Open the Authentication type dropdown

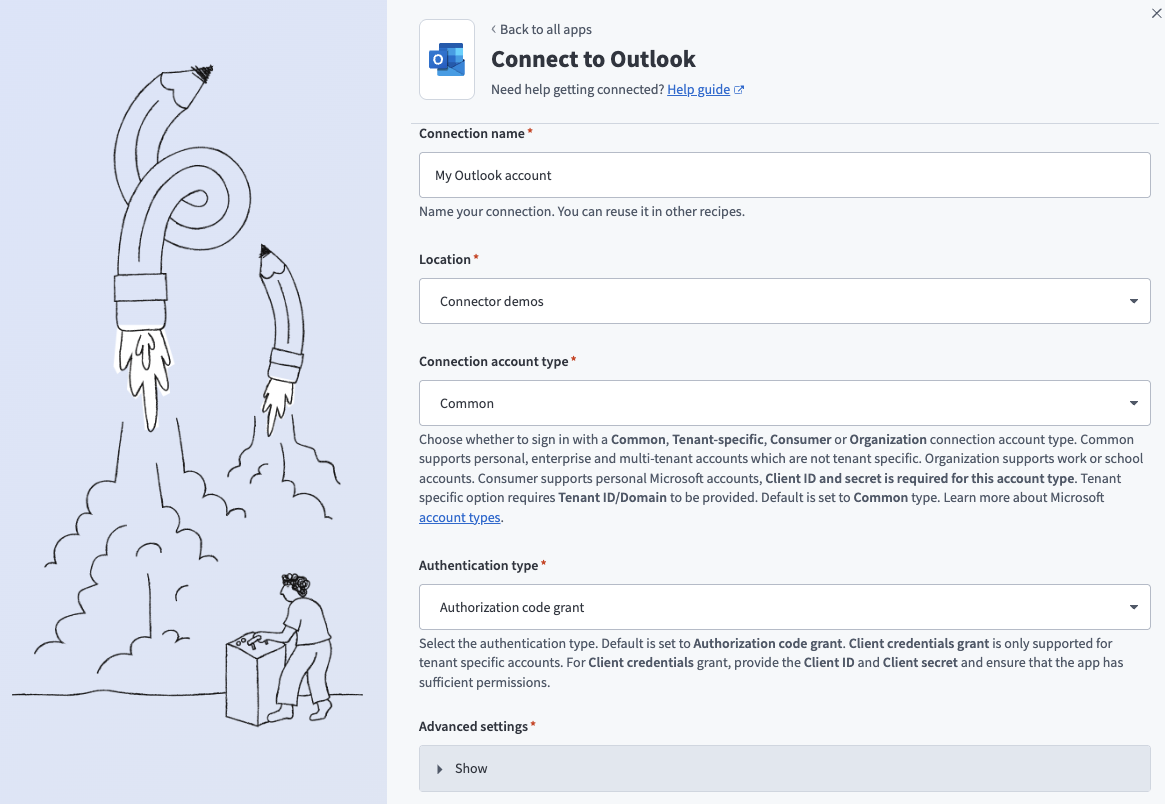(x=785, y=606)
